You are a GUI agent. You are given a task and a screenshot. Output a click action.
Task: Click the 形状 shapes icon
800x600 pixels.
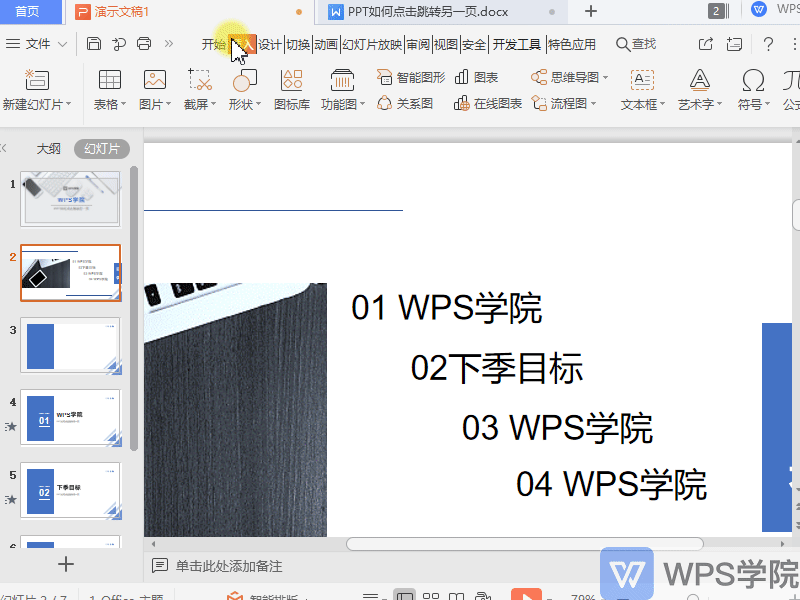[244, 80]
